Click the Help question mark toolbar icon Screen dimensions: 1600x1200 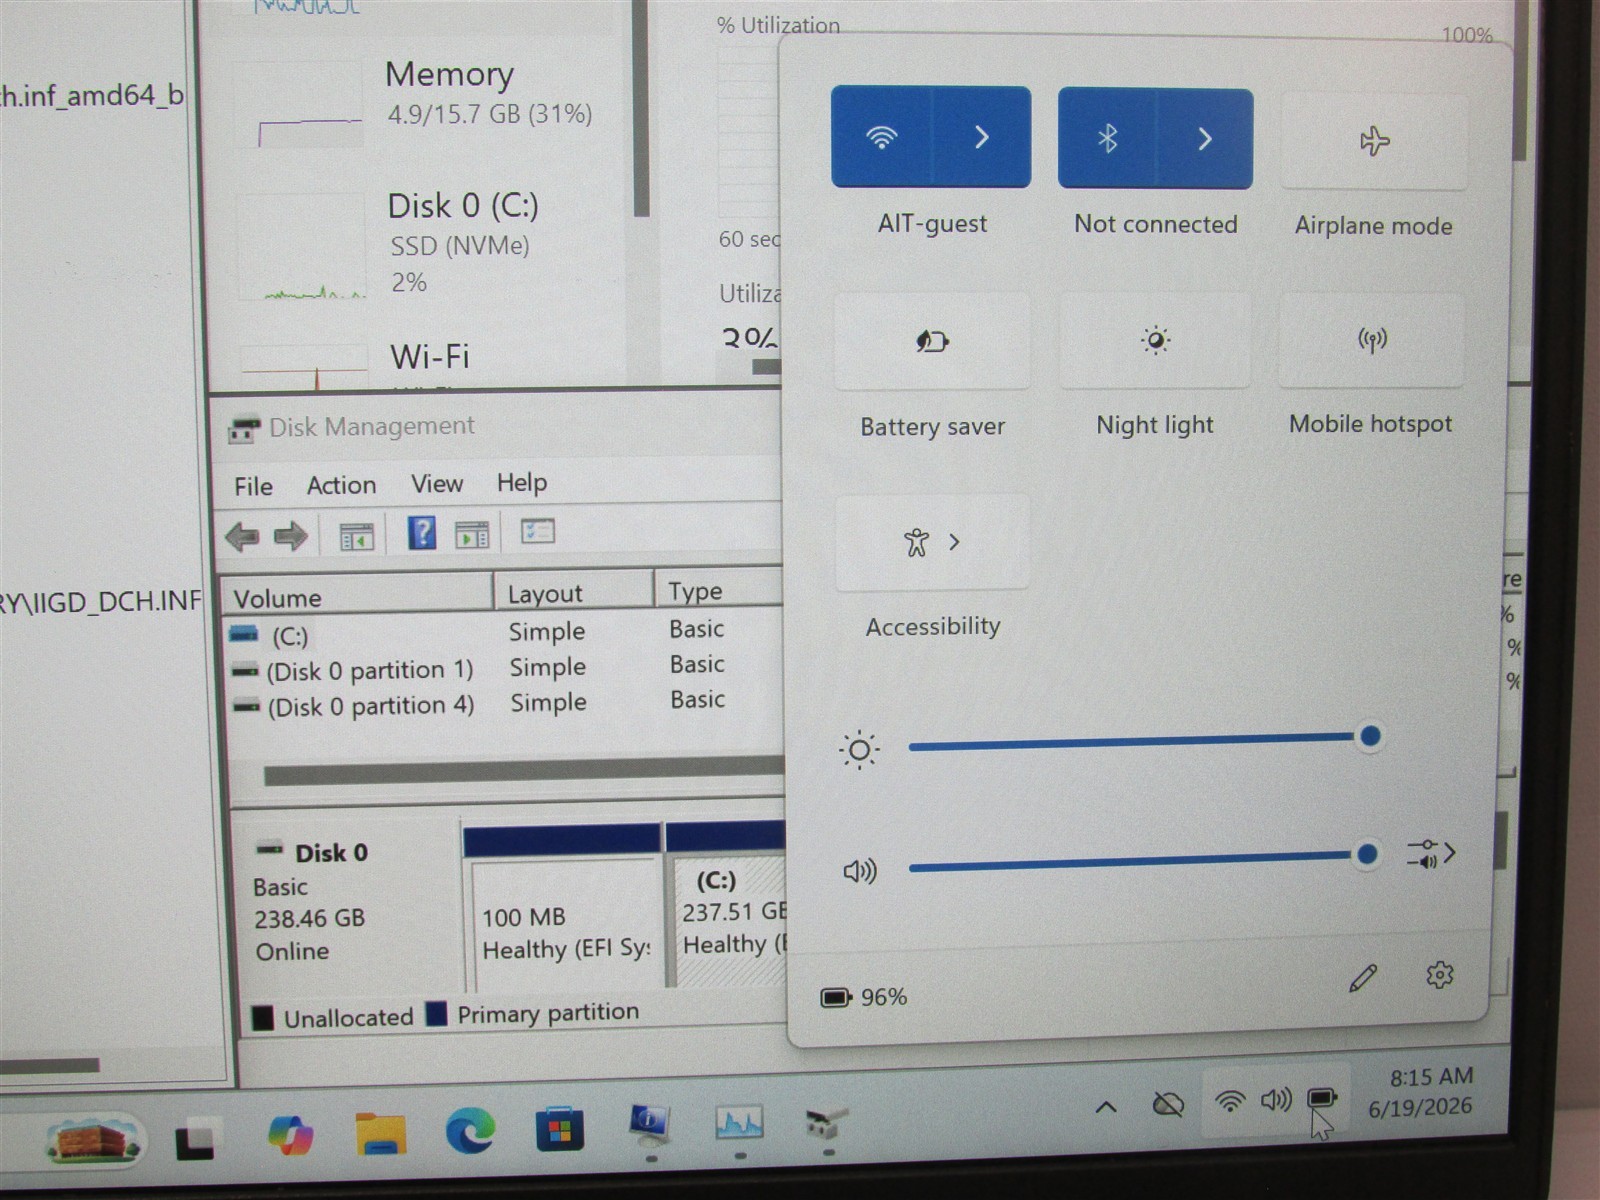point(422,533)
